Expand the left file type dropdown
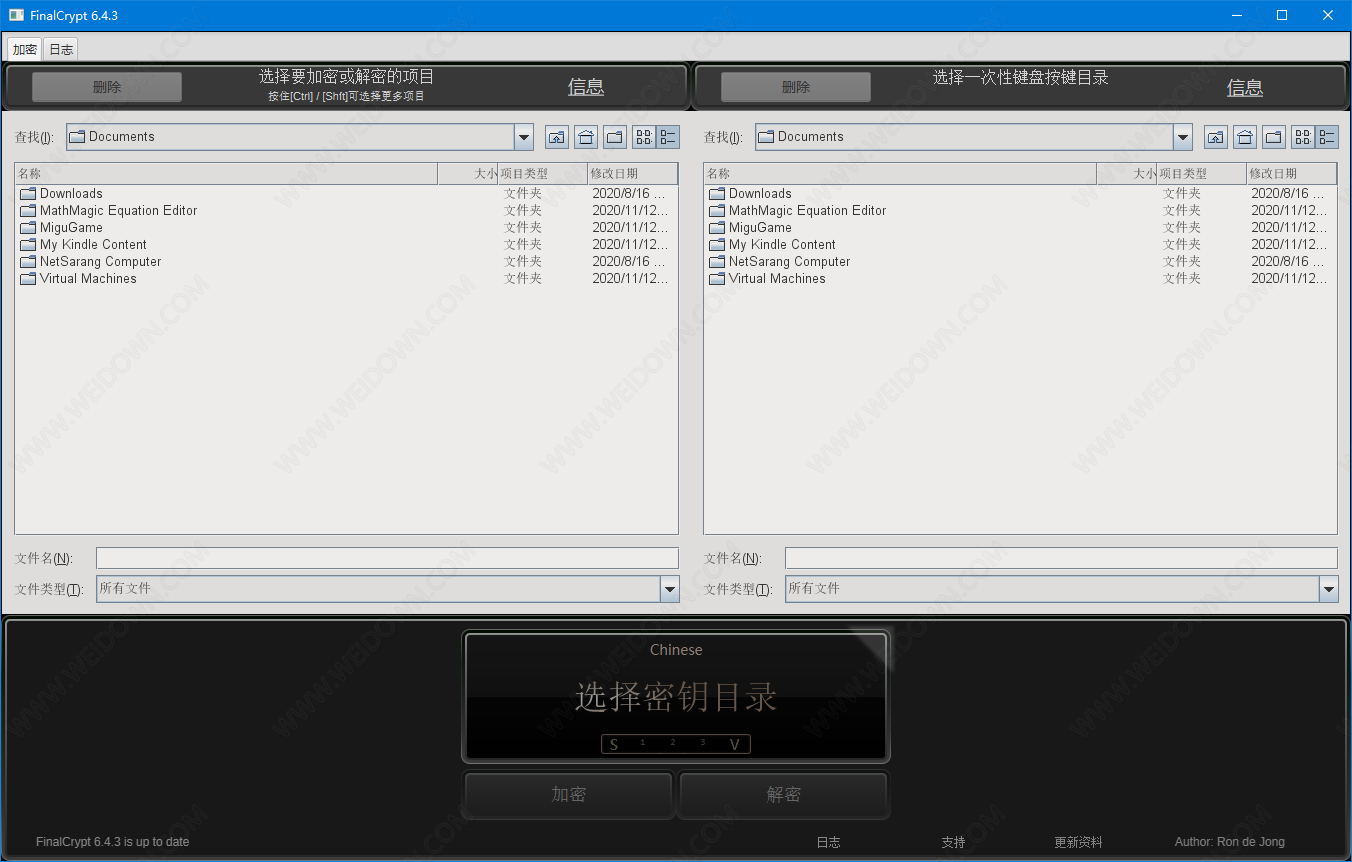The height and width of the screenshot is (862, 1352). [670, 589]
